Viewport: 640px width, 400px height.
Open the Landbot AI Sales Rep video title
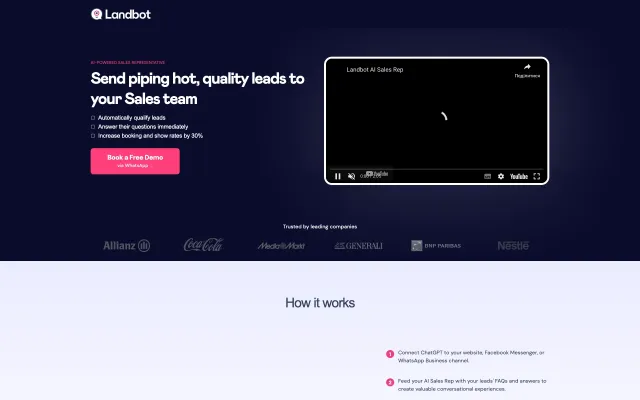[x=374, y=70]
